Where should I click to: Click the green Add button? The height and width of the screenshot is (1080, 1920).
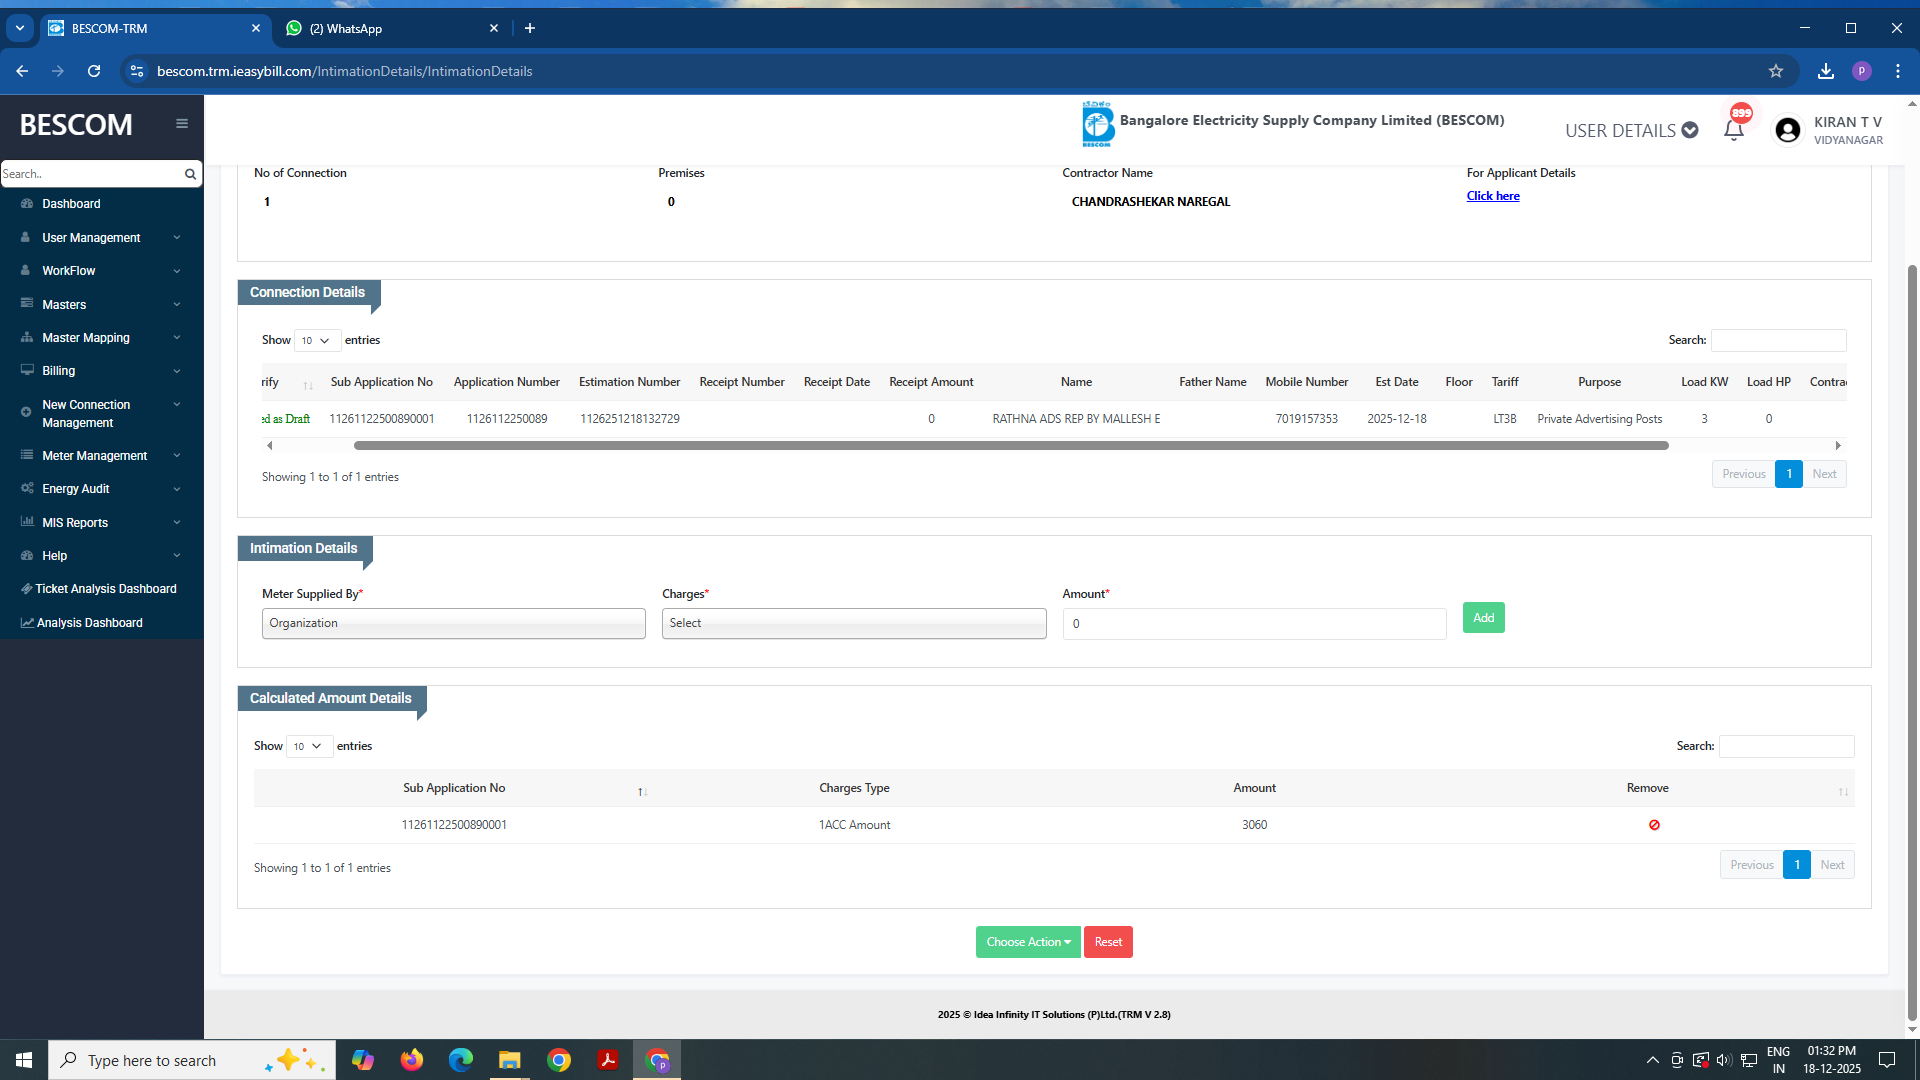(1483, 618)
